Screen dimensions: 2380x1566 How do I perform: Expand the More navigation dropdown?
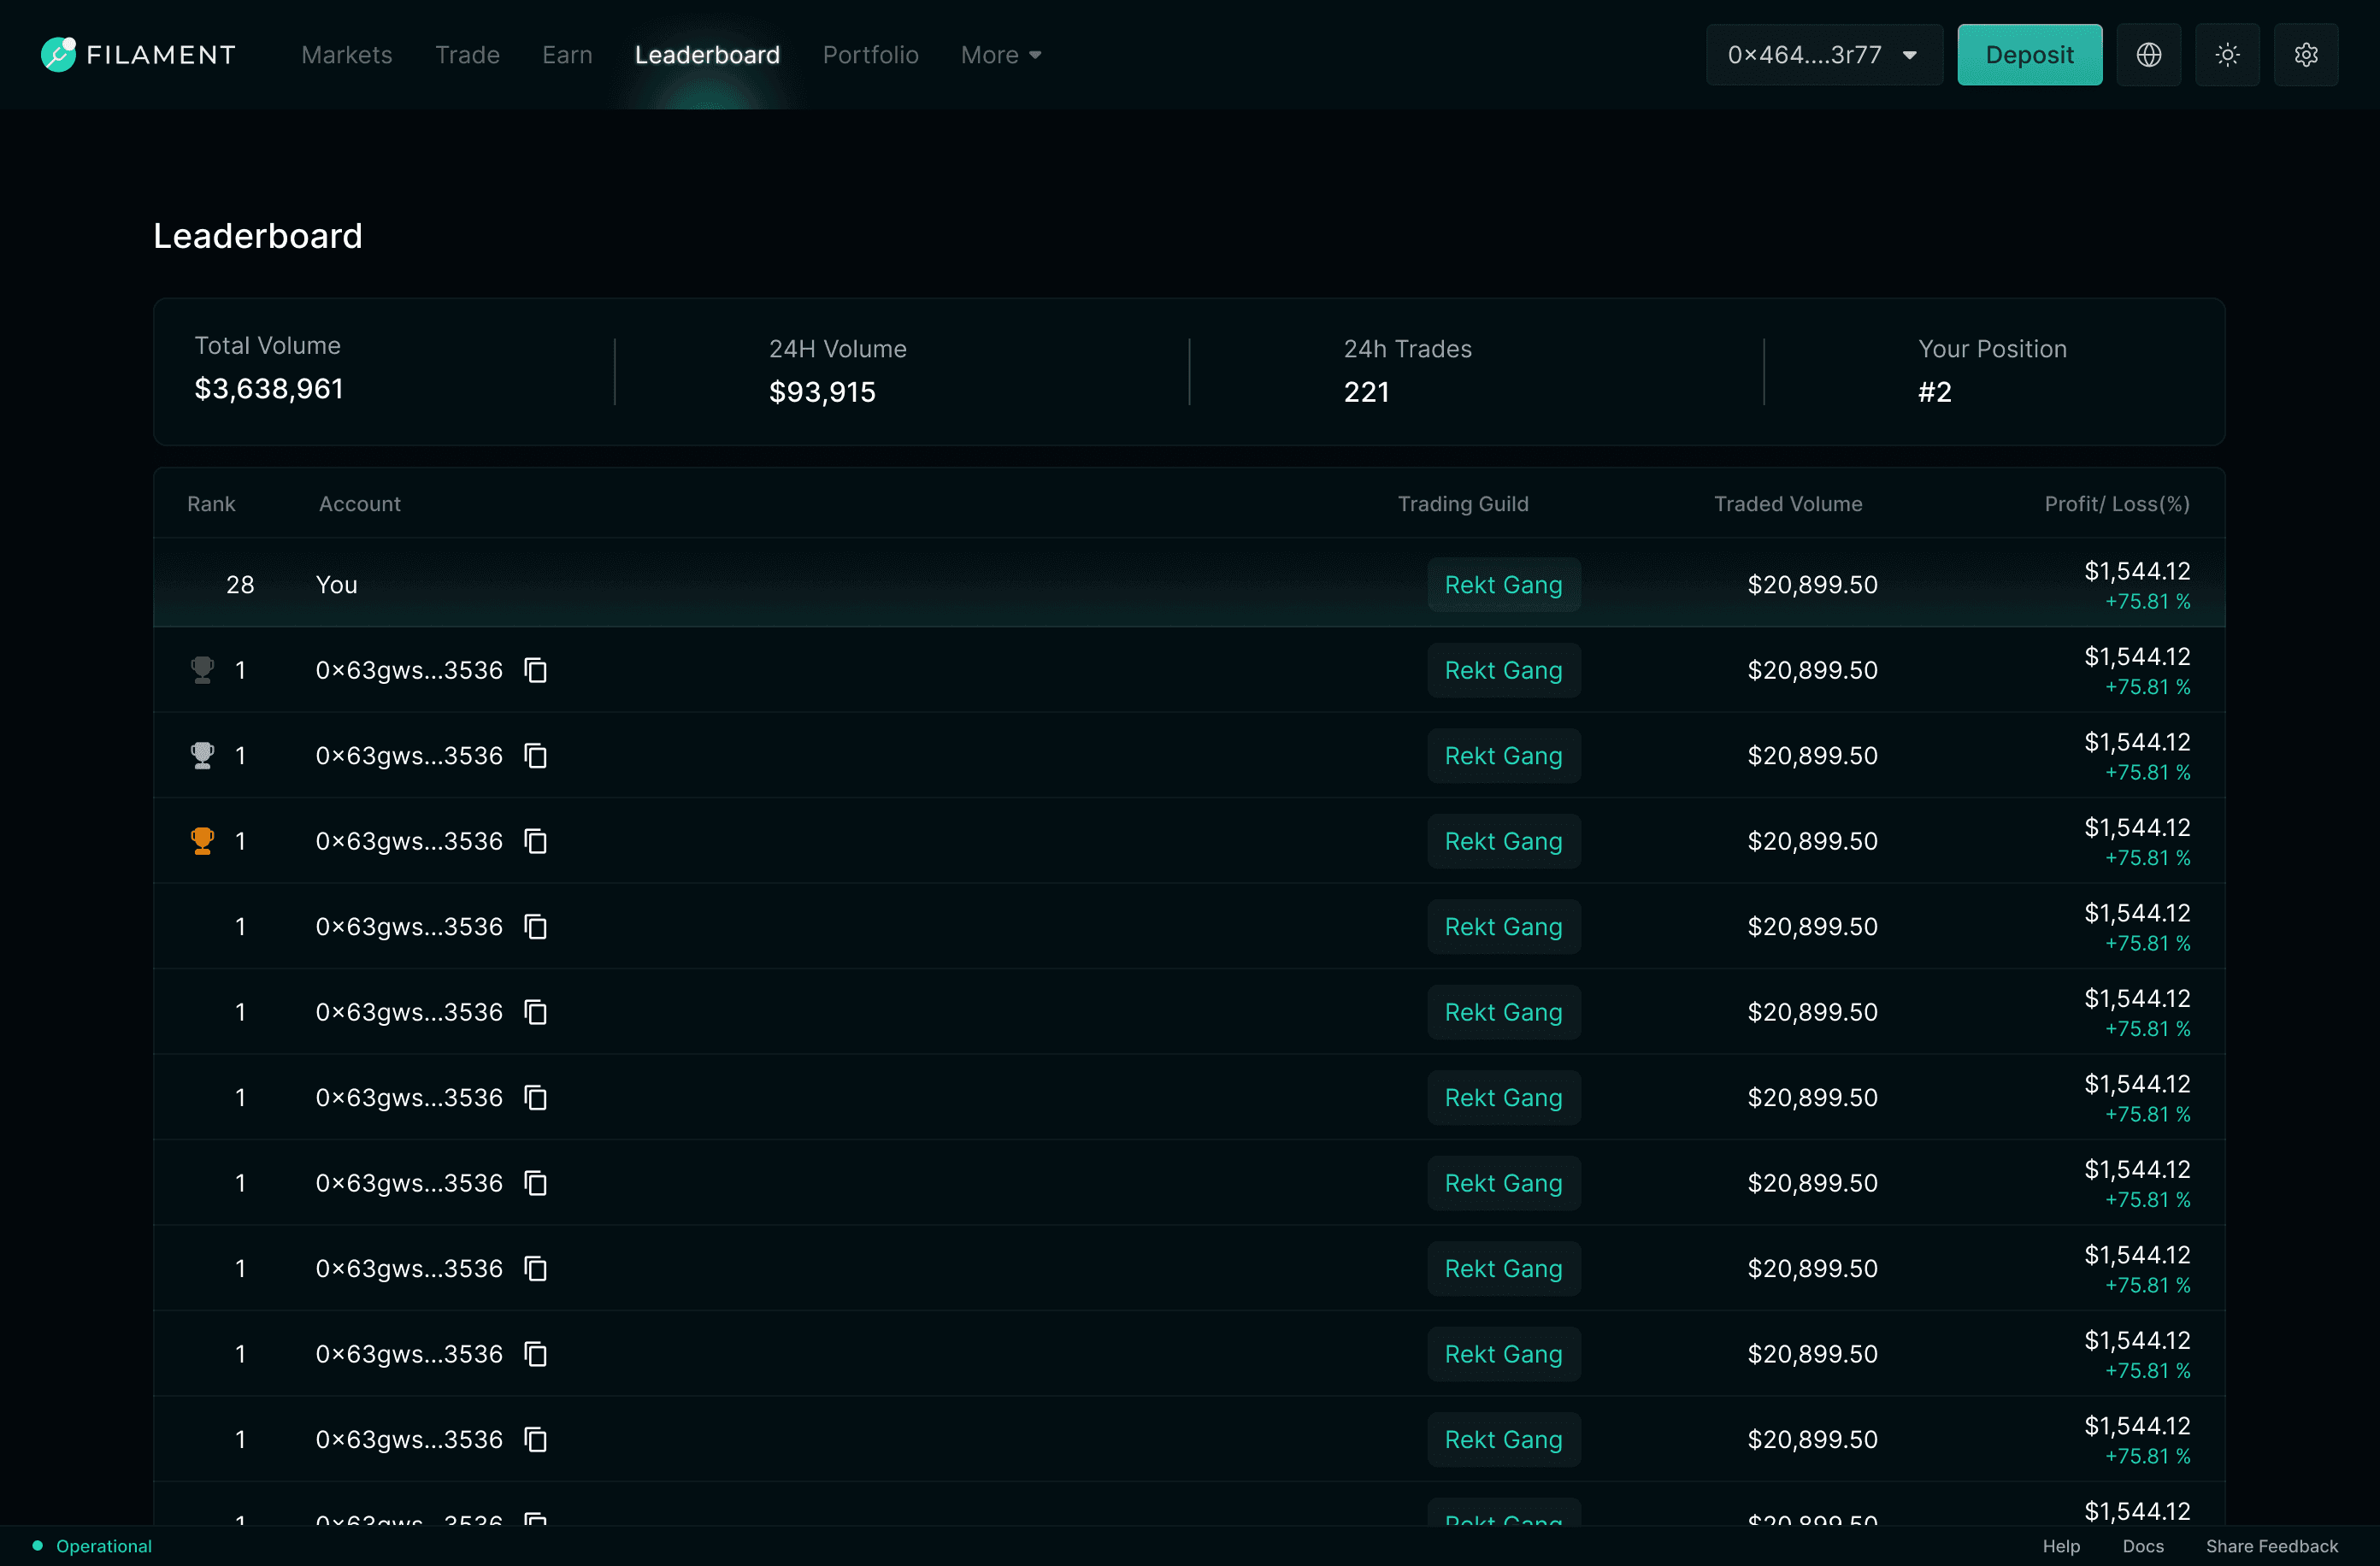1000,55
